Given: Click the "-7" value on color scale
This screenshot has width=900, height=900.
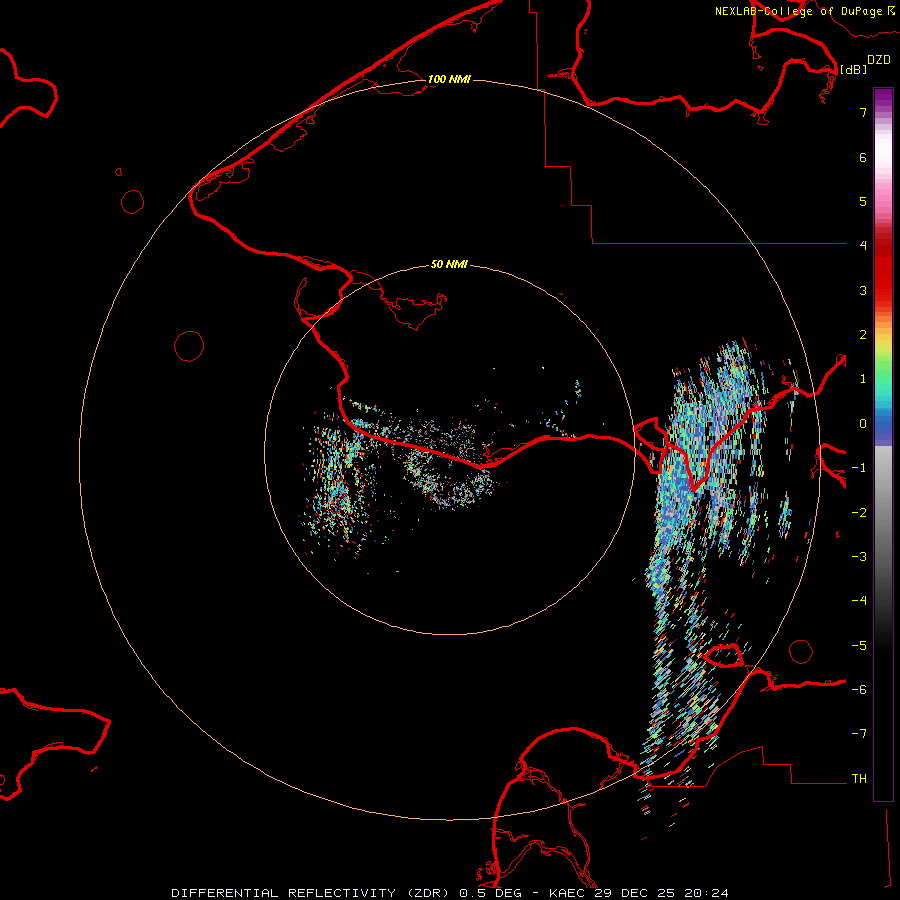Looking at the screenshot, I should click(x=859, y=734).
